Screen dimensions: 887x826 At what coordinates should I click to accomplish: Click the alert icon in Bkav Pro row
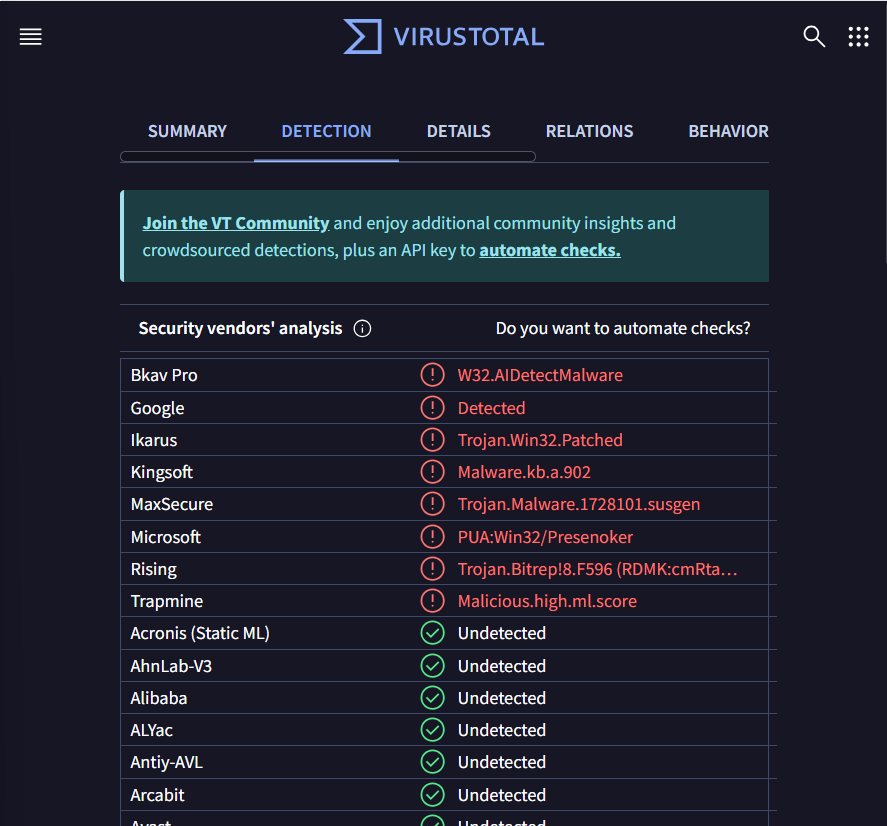(432, 375)
